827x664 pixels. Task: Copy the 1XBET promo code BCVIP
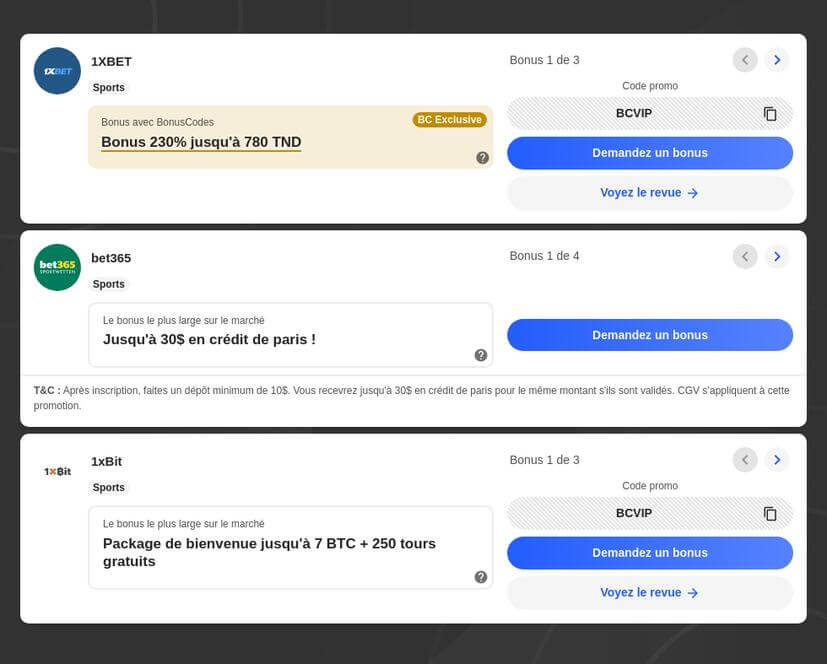770,114
